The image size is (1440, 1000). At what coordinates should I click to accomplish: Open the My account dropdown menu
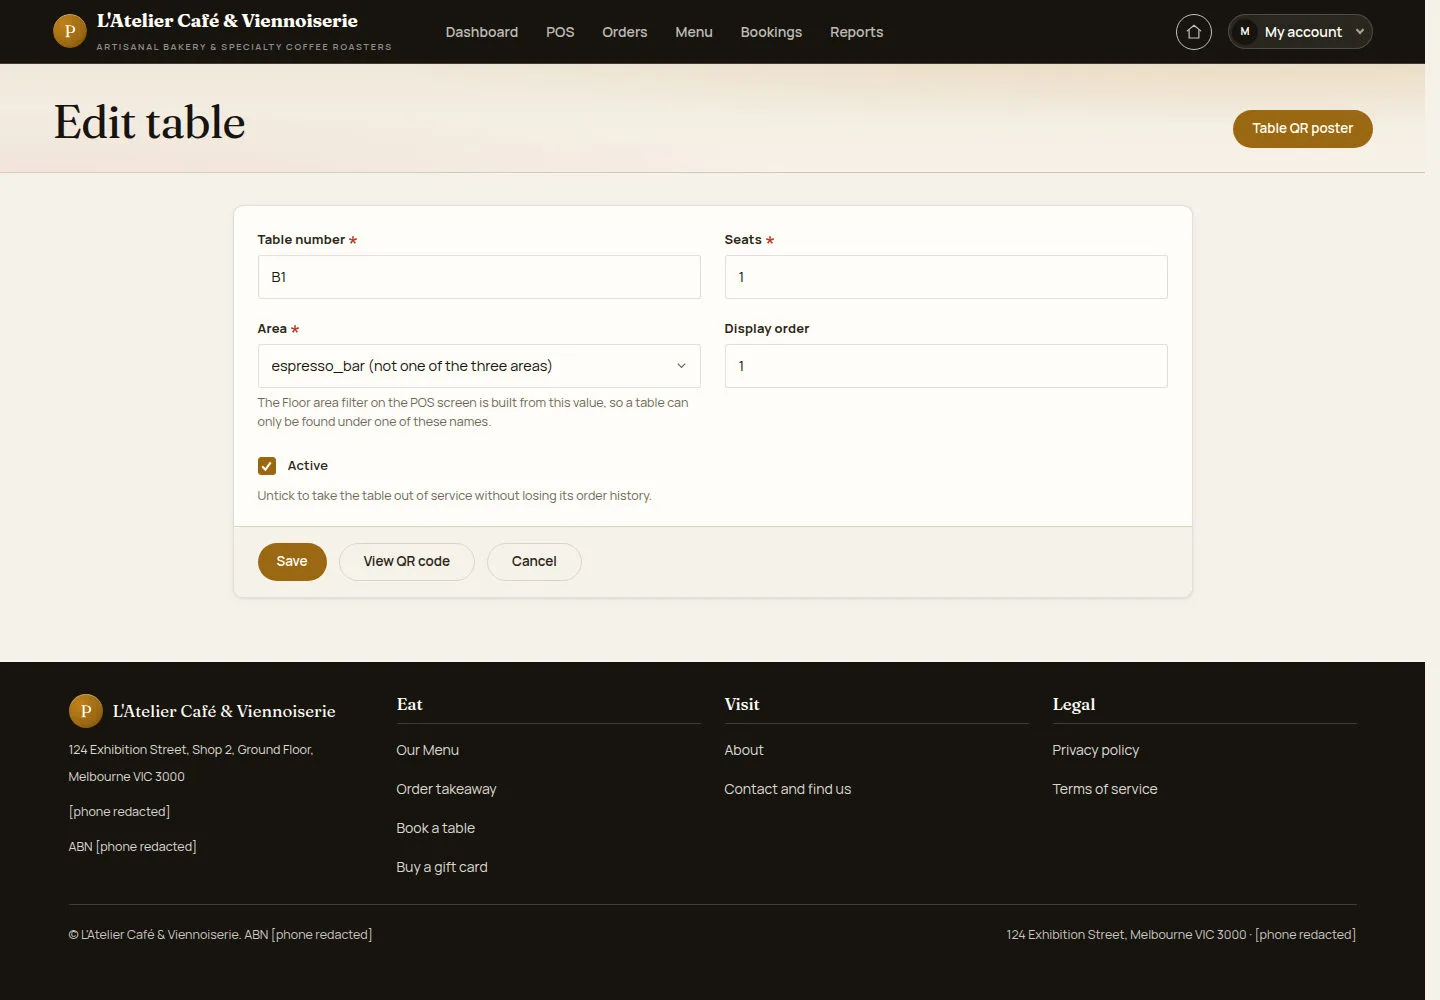pos(1300,32)
